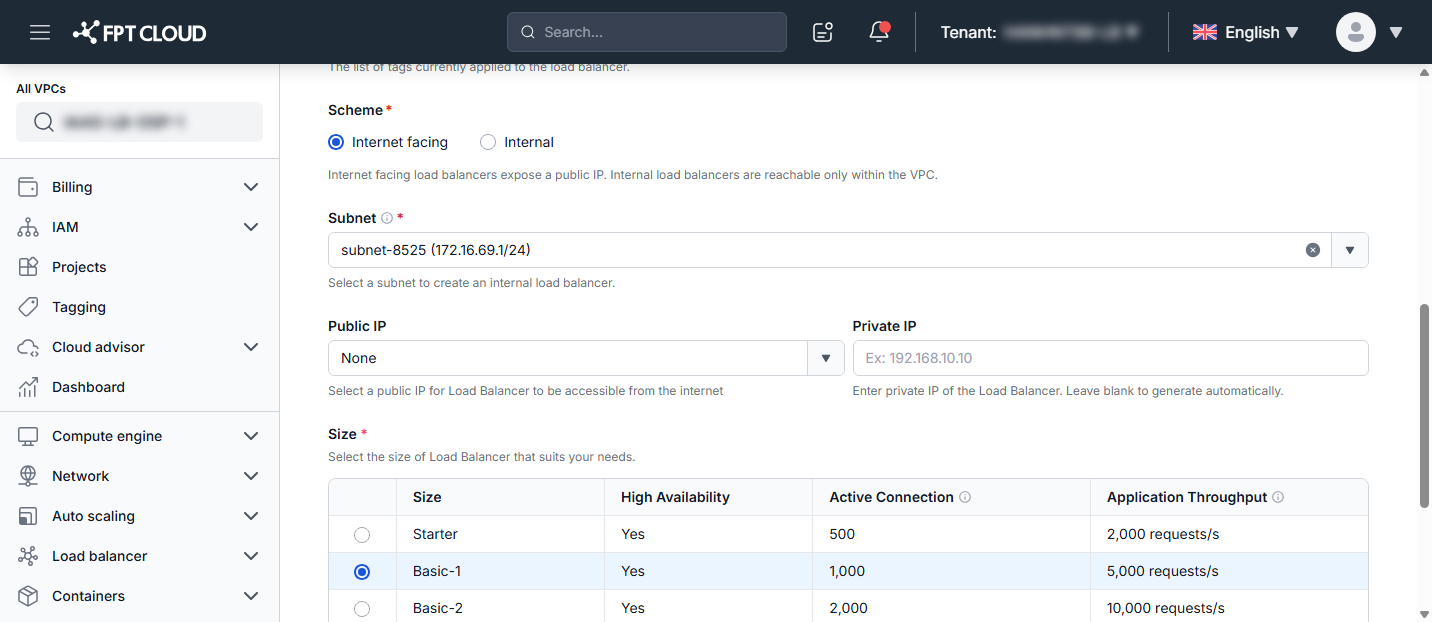Click the page vertical scrollbar thumb
Viewport: 1432px width, 622px height.
[1424, 405]
